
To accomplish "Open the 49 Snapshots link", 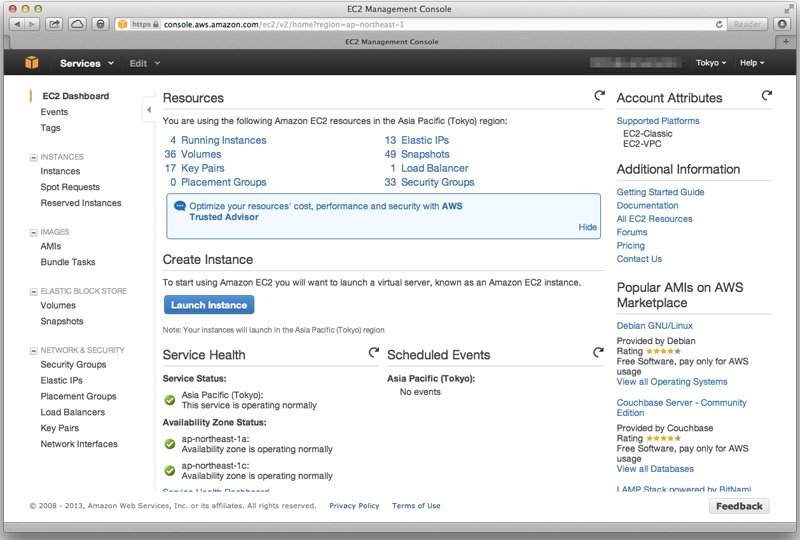I will 417,154.
